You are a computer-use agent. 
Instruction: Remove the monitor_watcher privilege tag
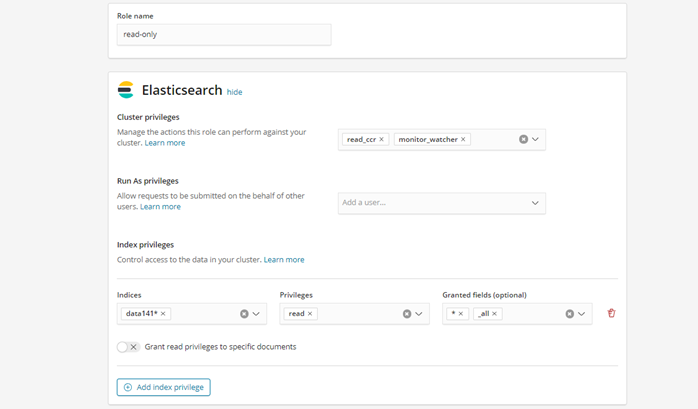click(463, 139)
